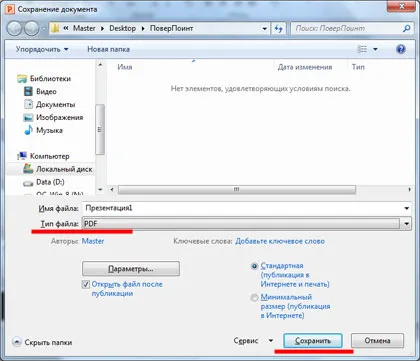Click the horizontal scrollbar thumb in file list
The height and width of the screenshot is (361, 420).
237,189
